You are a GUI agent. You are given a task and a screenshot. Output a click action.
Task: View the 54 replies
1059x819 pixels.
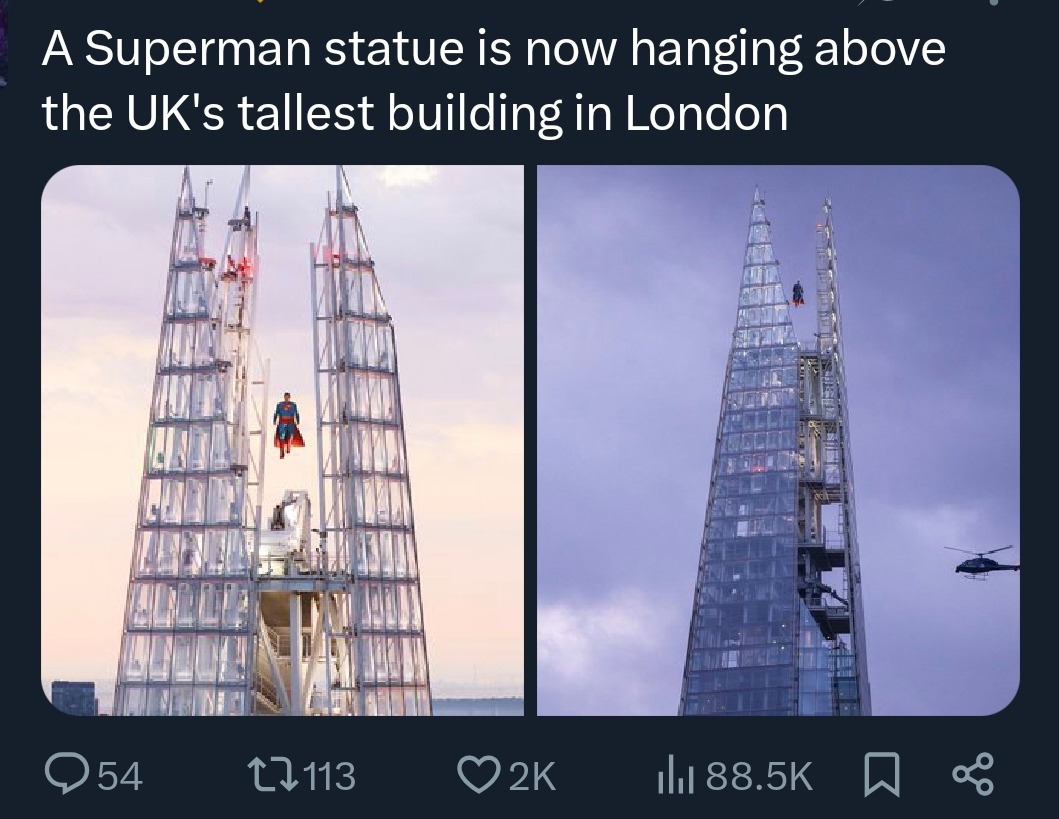(120, 775)
